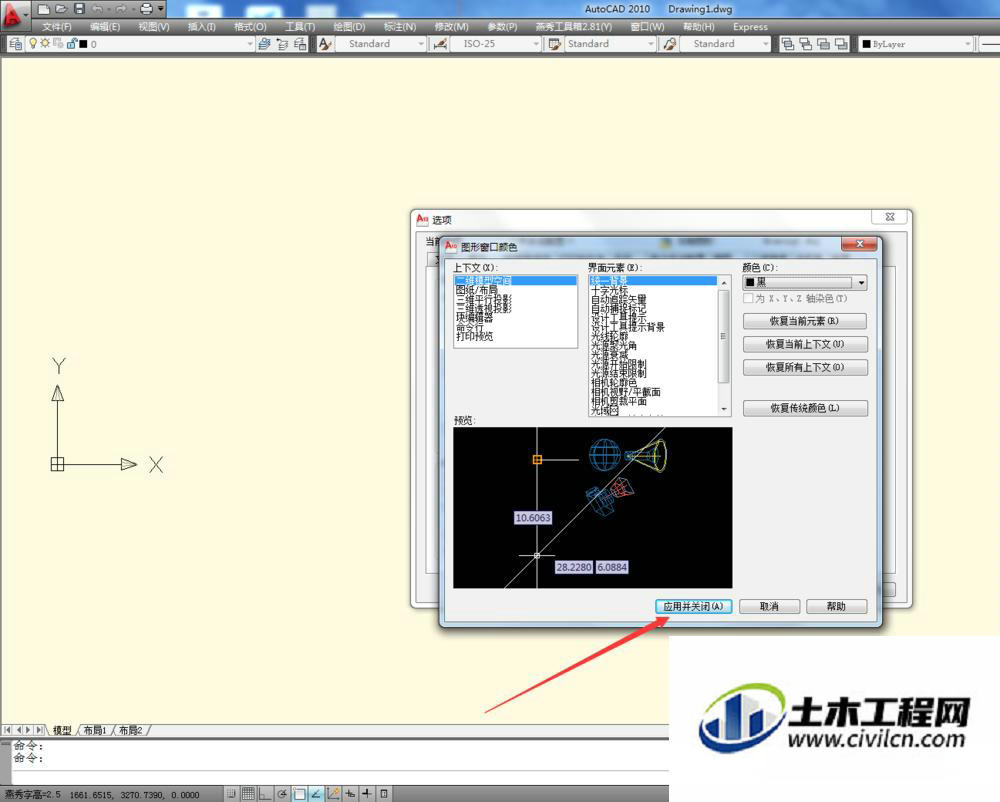The height and width of the screenshot is (802, 1000).
Task: Jump to the first layout tab arrow
Action: (7, 730)
